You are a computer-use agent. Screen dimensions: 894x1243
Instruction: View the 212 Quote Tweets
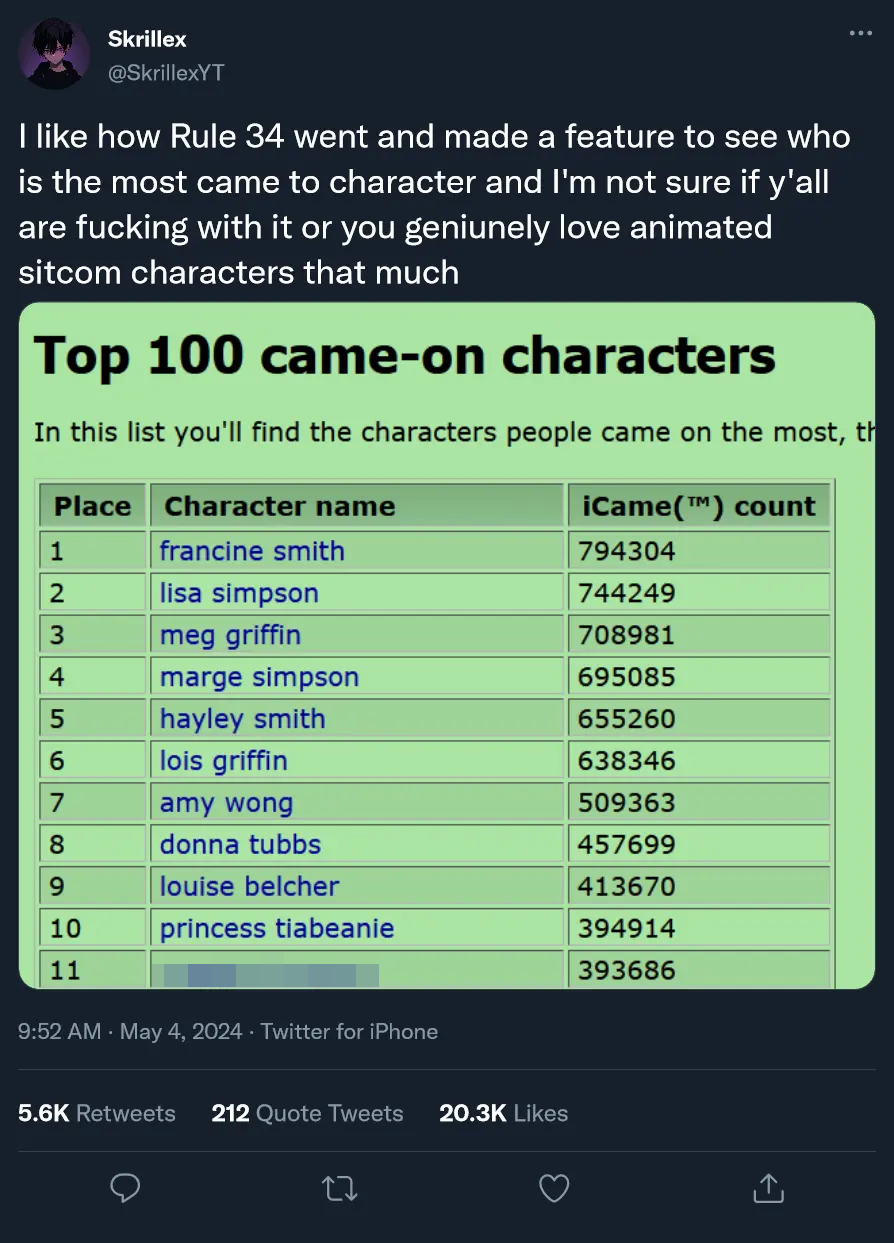click(x=307, y=1113)
